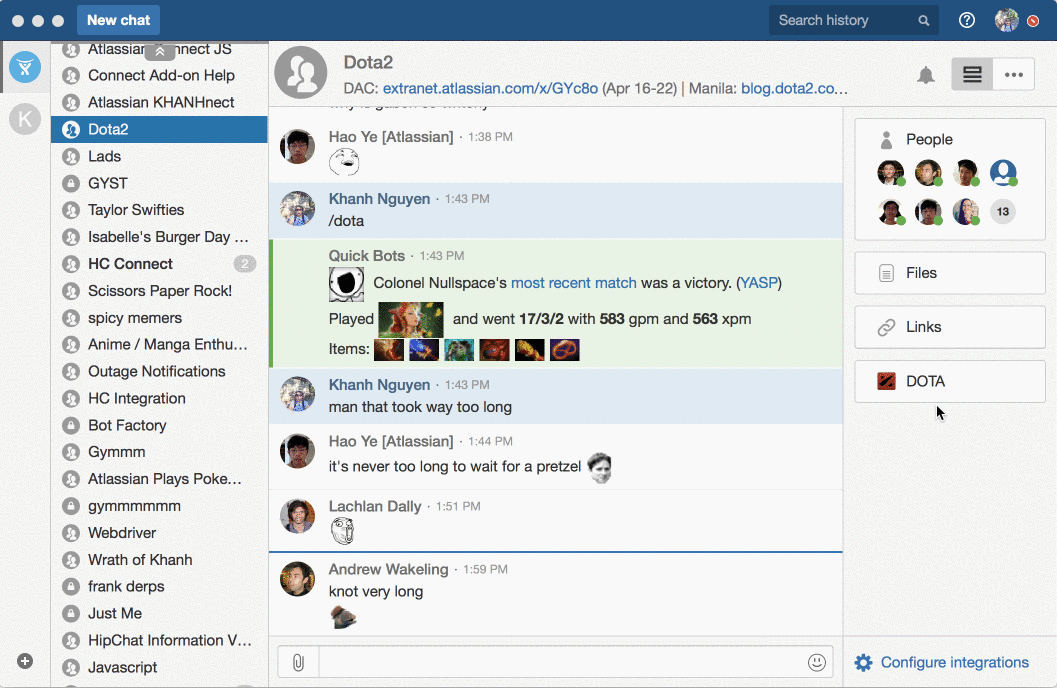Open the spicy memers room
The image size is (1057, 688).
(160, 318)
